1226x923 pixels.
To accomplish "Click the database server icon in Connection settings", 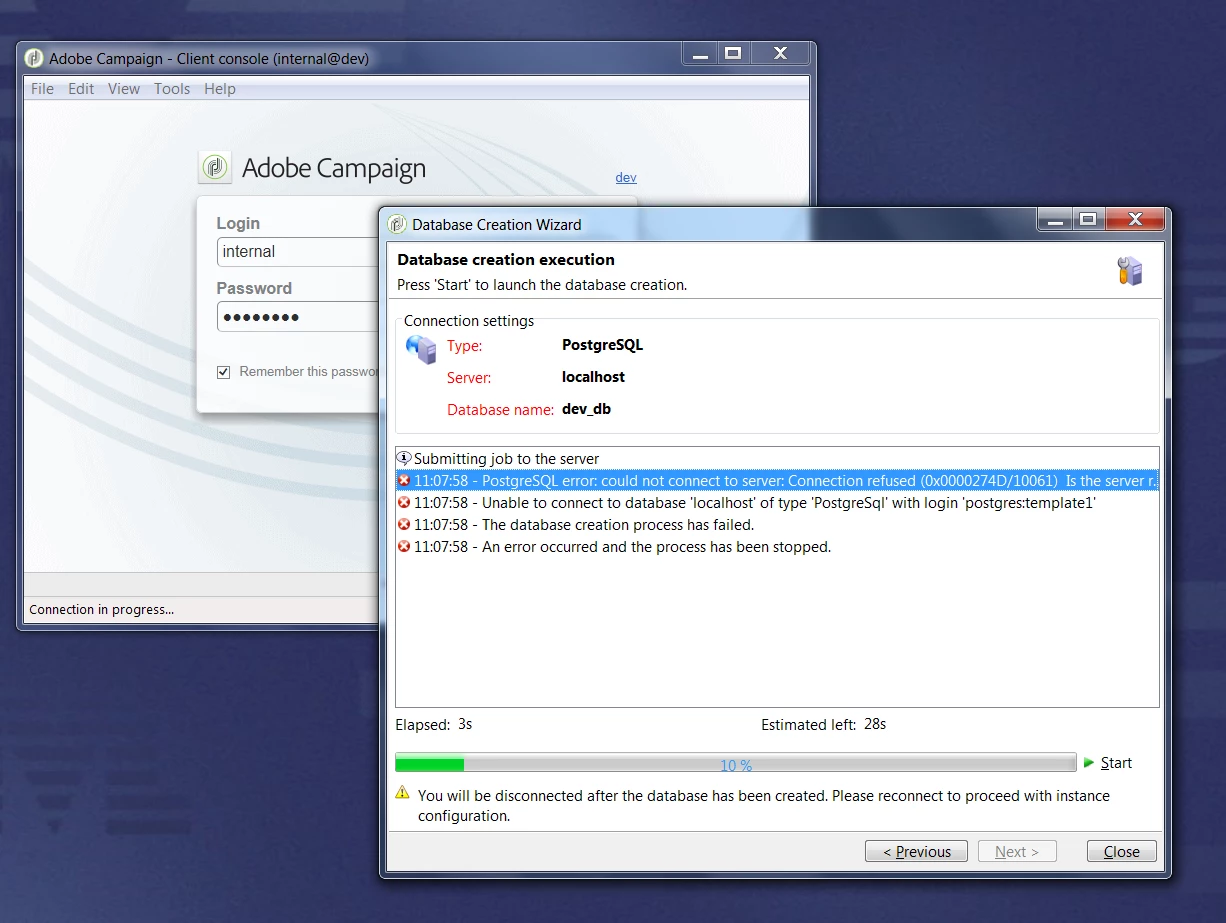I will click(x=421, y=350).
